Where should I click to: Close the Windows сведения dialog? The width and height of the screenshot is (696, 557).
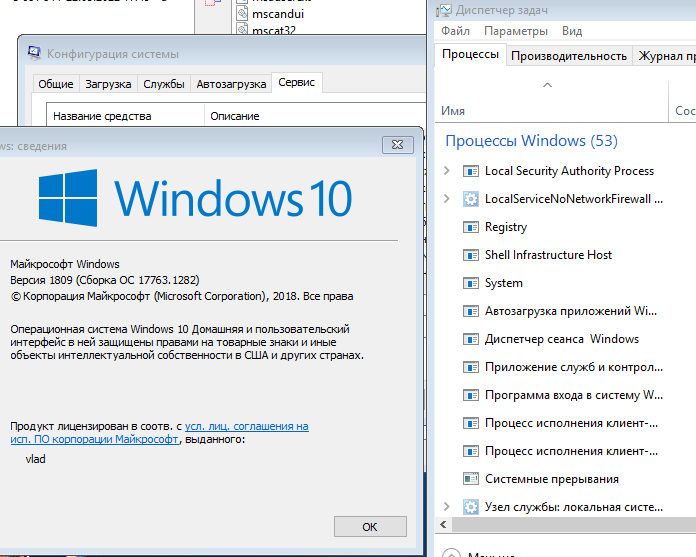click(398, 145)
